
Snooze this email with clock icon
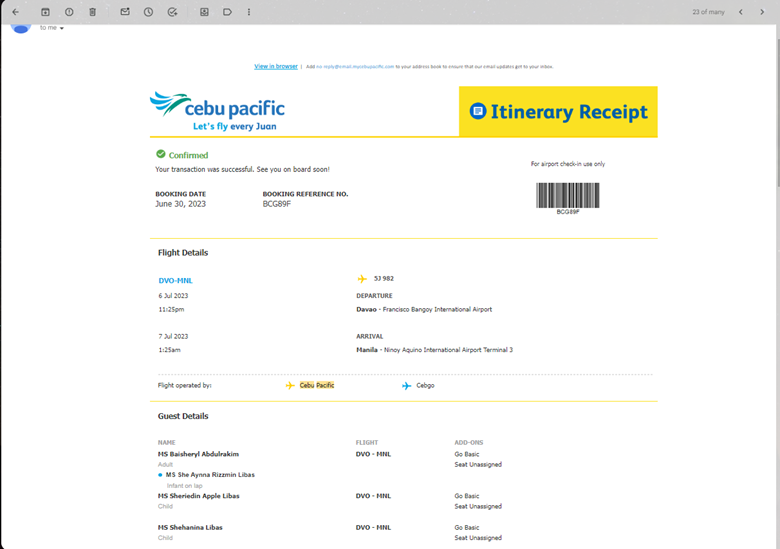coord(148,12)
